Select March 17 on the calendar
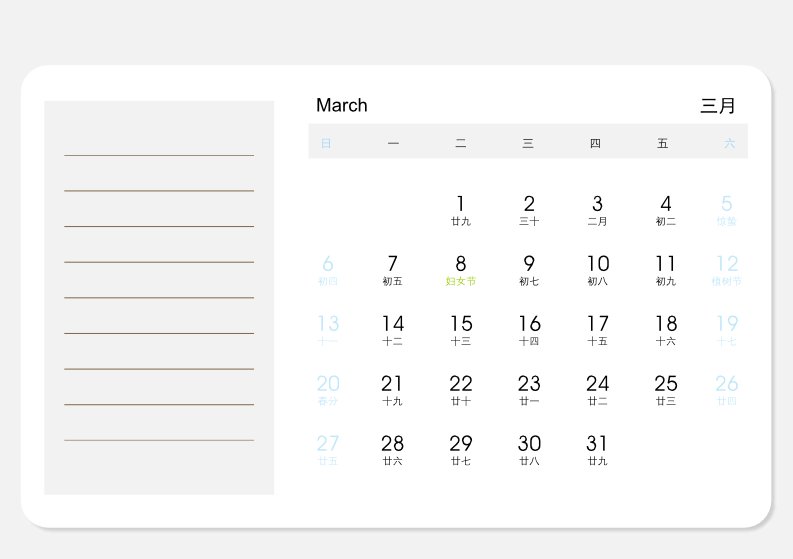 (597, 330)
